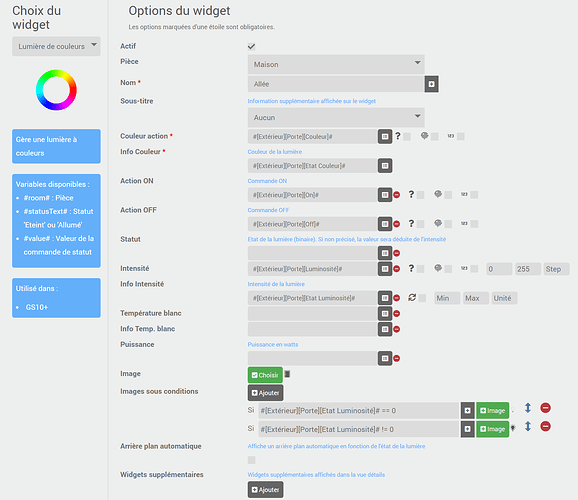The width and height of the screenshot is (578, 500).
Task: Expand the Pièce dropdown showing Maison
Action: pos(336,64)
